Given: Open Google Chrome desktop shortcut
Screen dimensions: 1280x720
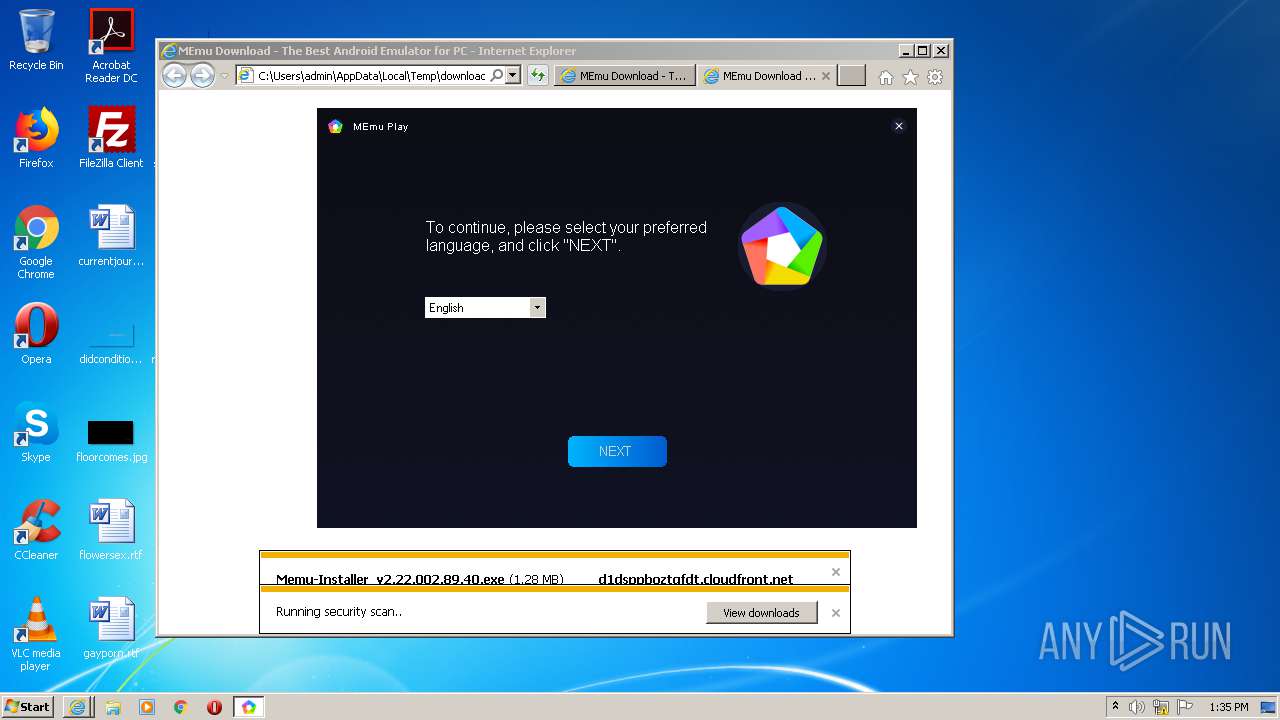Looking at the screenshot, I should [36, 242].
